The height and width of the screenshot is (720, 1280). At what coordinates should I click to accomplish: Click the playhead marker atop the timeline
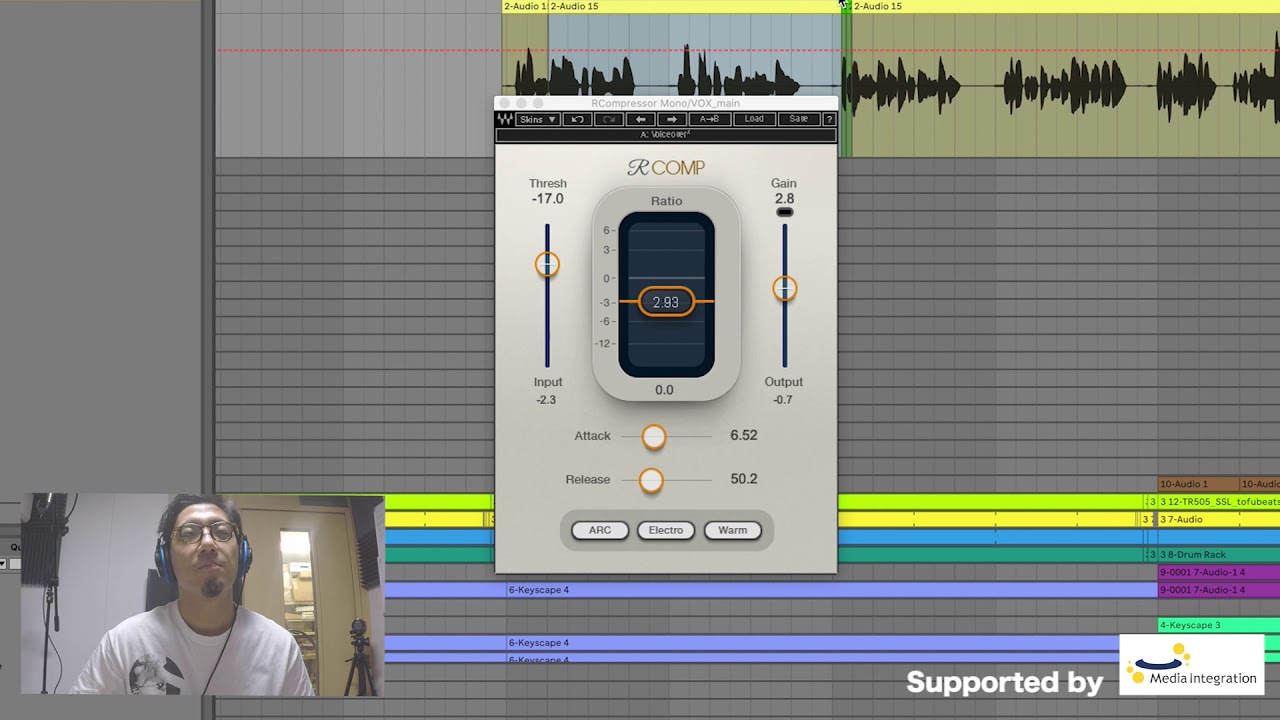844,5
